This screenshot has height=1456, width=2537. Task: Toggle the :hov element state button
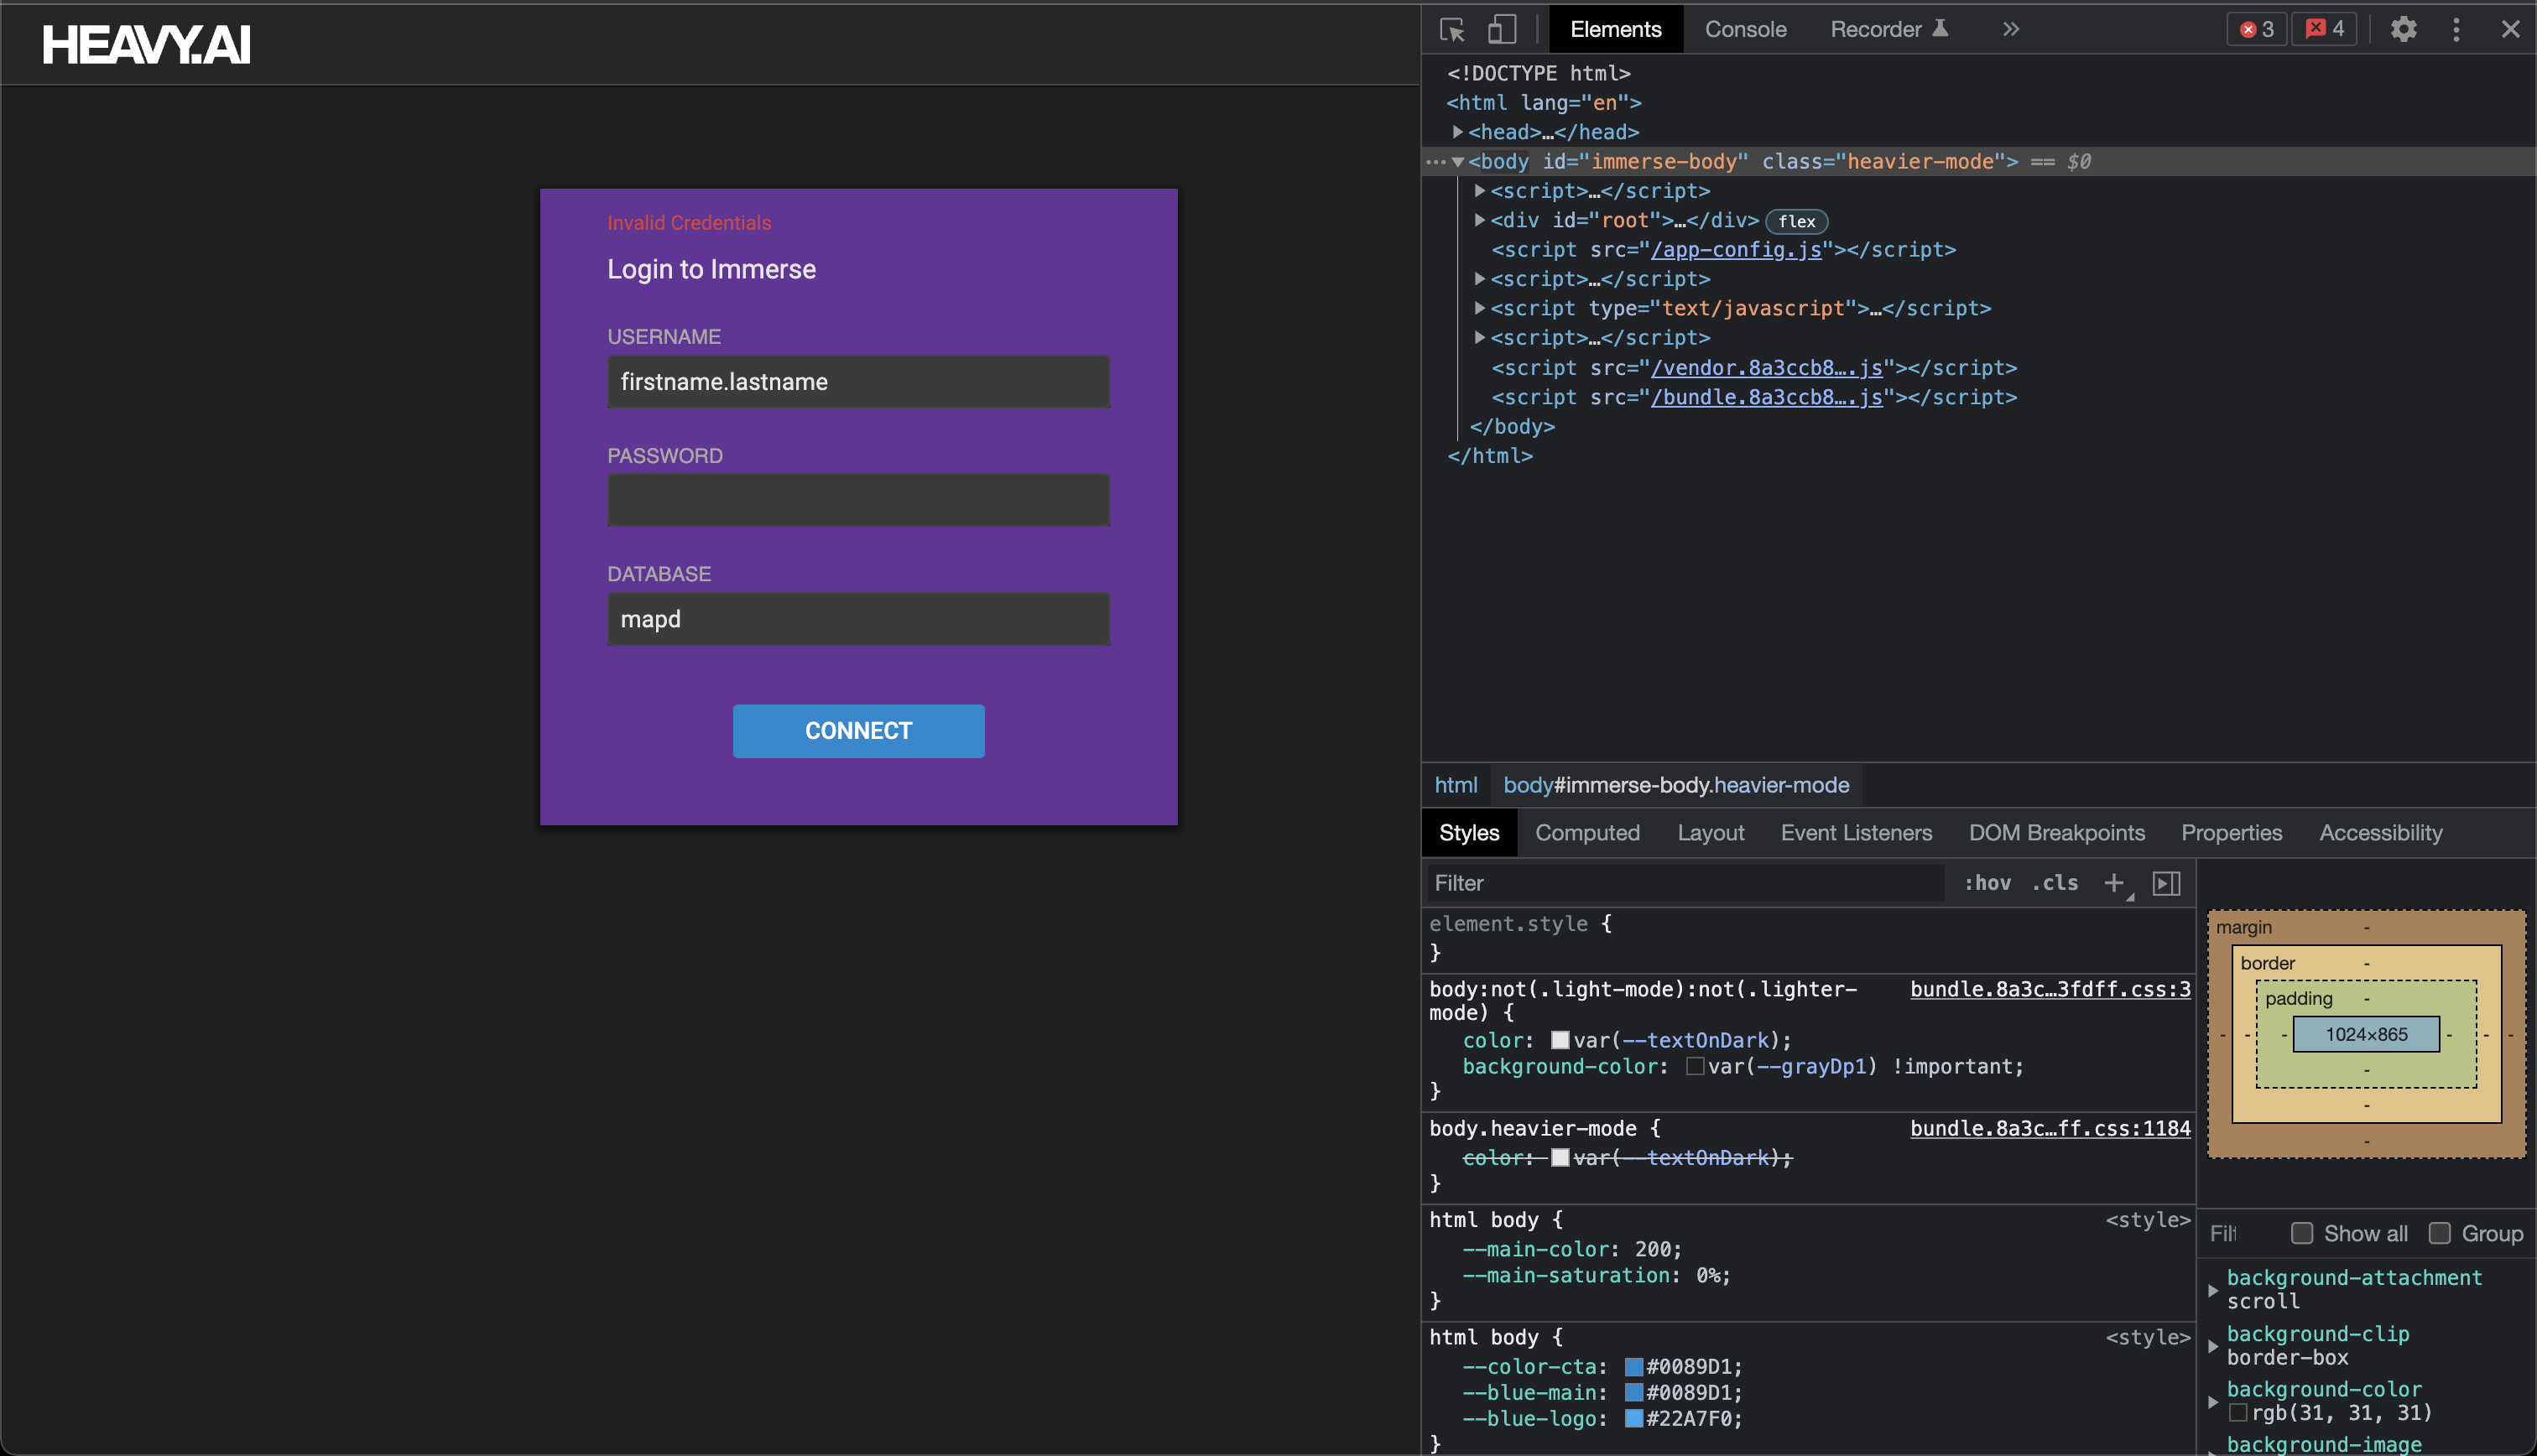(1987, 883)
